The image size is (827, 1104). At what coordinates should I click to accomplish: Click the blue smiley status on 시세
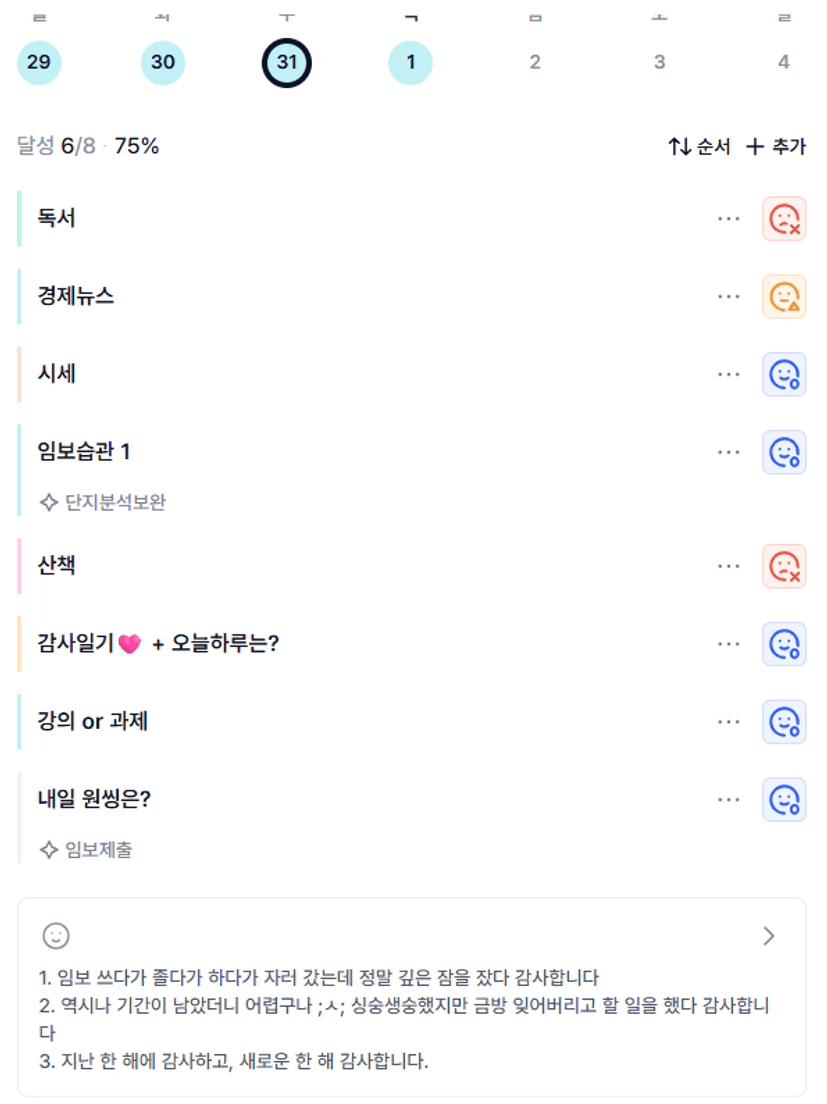coord(784,375)
